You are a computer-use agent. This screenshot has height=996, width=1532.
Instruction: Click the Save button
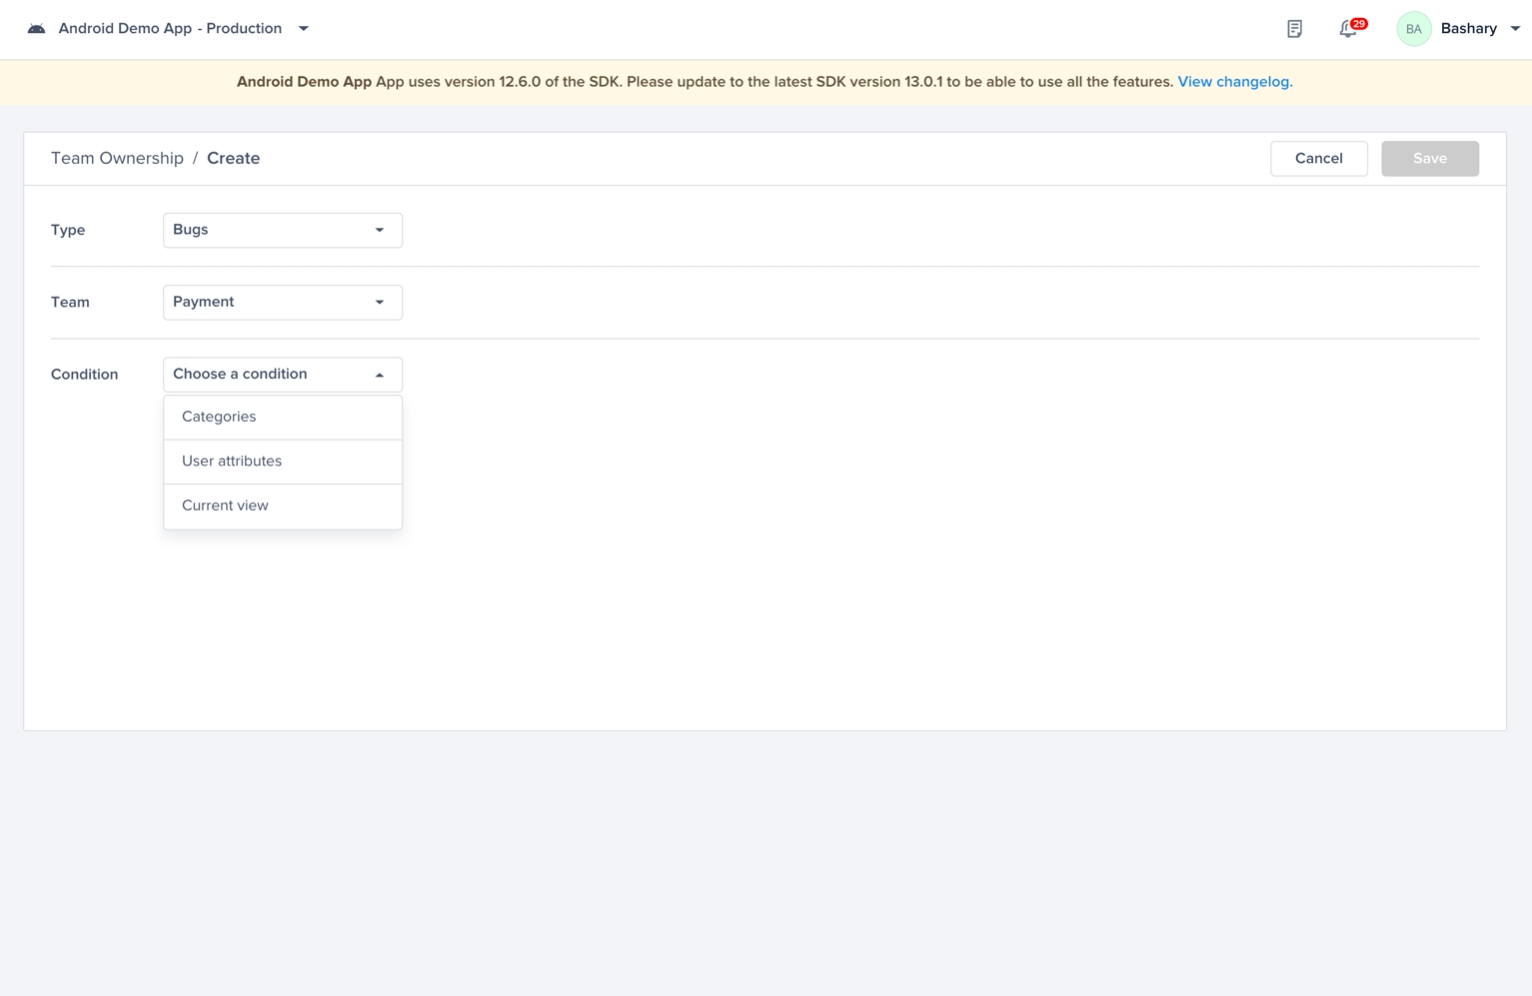pyautogui.click(x=1429, y=158)
